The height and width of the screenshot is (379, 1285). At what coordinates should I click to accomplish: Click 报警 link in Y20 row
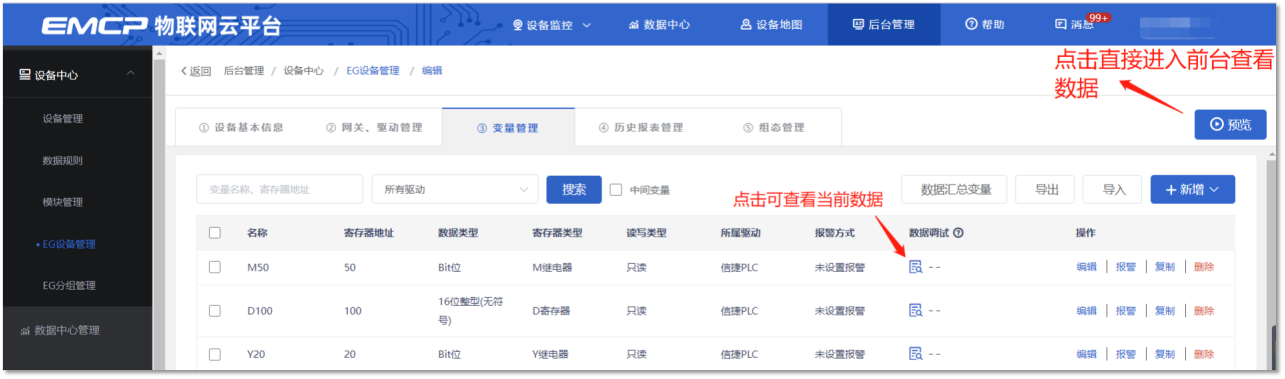[x=1125, y=354]
